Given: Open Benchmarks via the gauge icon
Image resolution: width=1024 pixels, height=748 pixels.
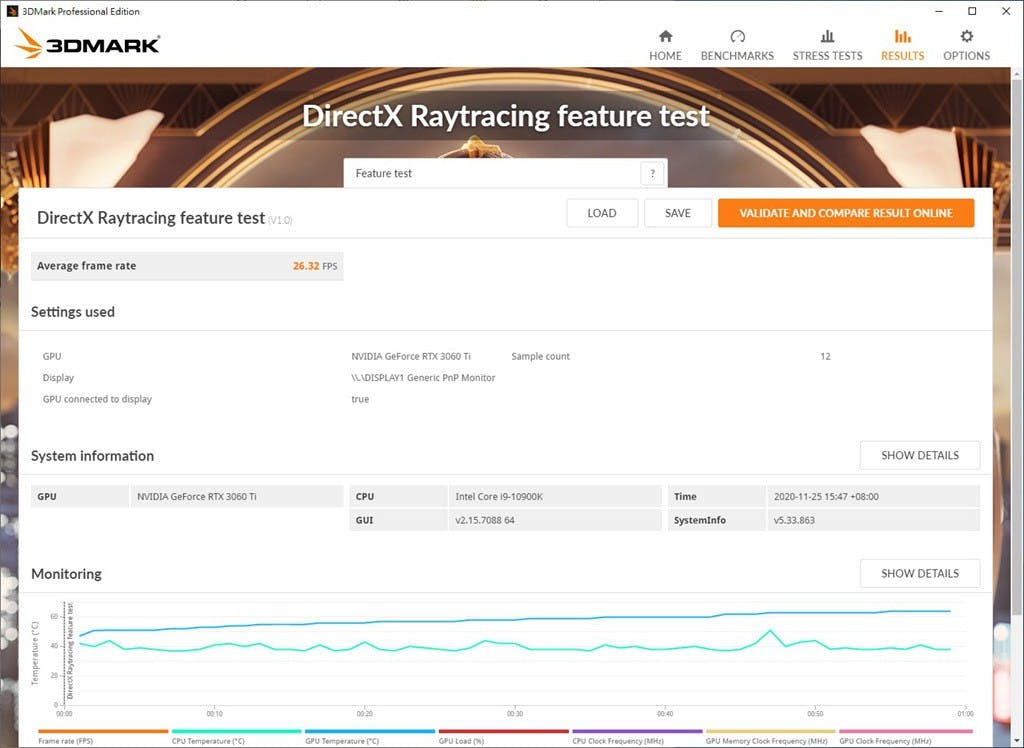Looking at the screenshot, I should (x=737, y=37).
